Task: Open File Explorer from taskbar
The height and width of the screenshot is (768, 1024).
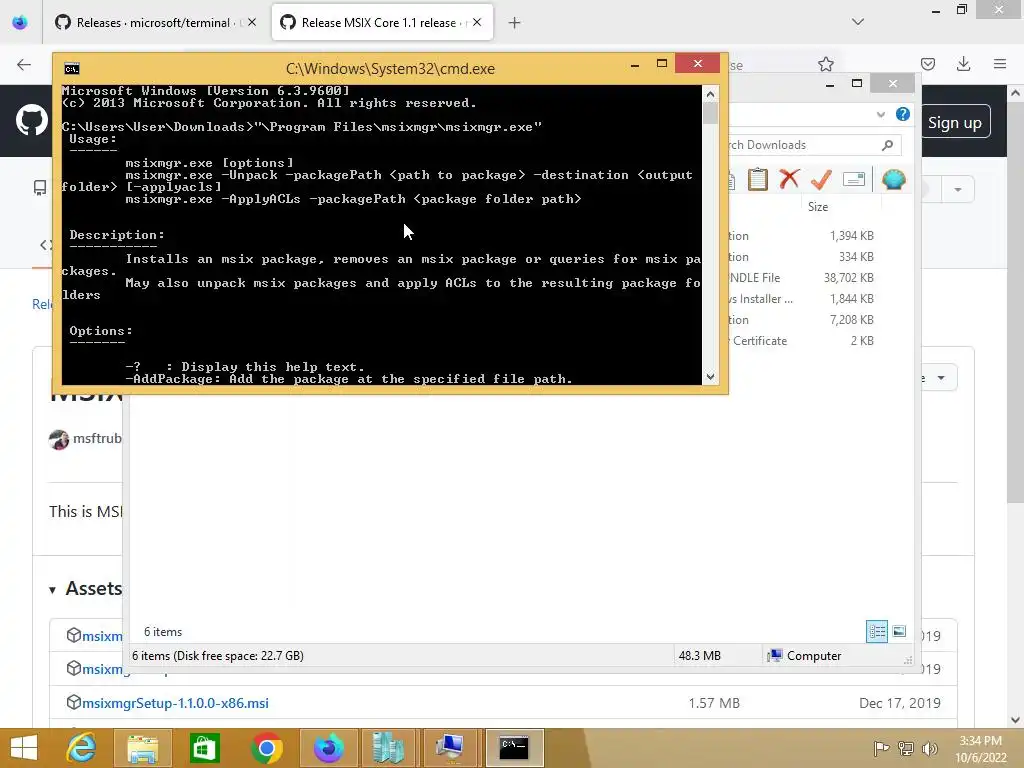Action: pos(143,748)
